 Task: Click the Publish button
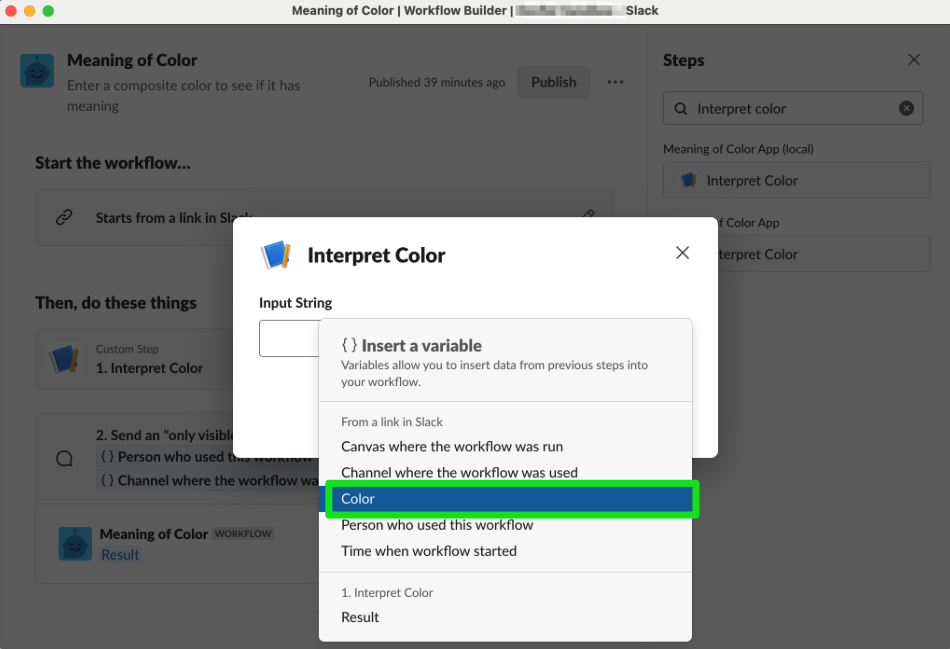point(553,82)
